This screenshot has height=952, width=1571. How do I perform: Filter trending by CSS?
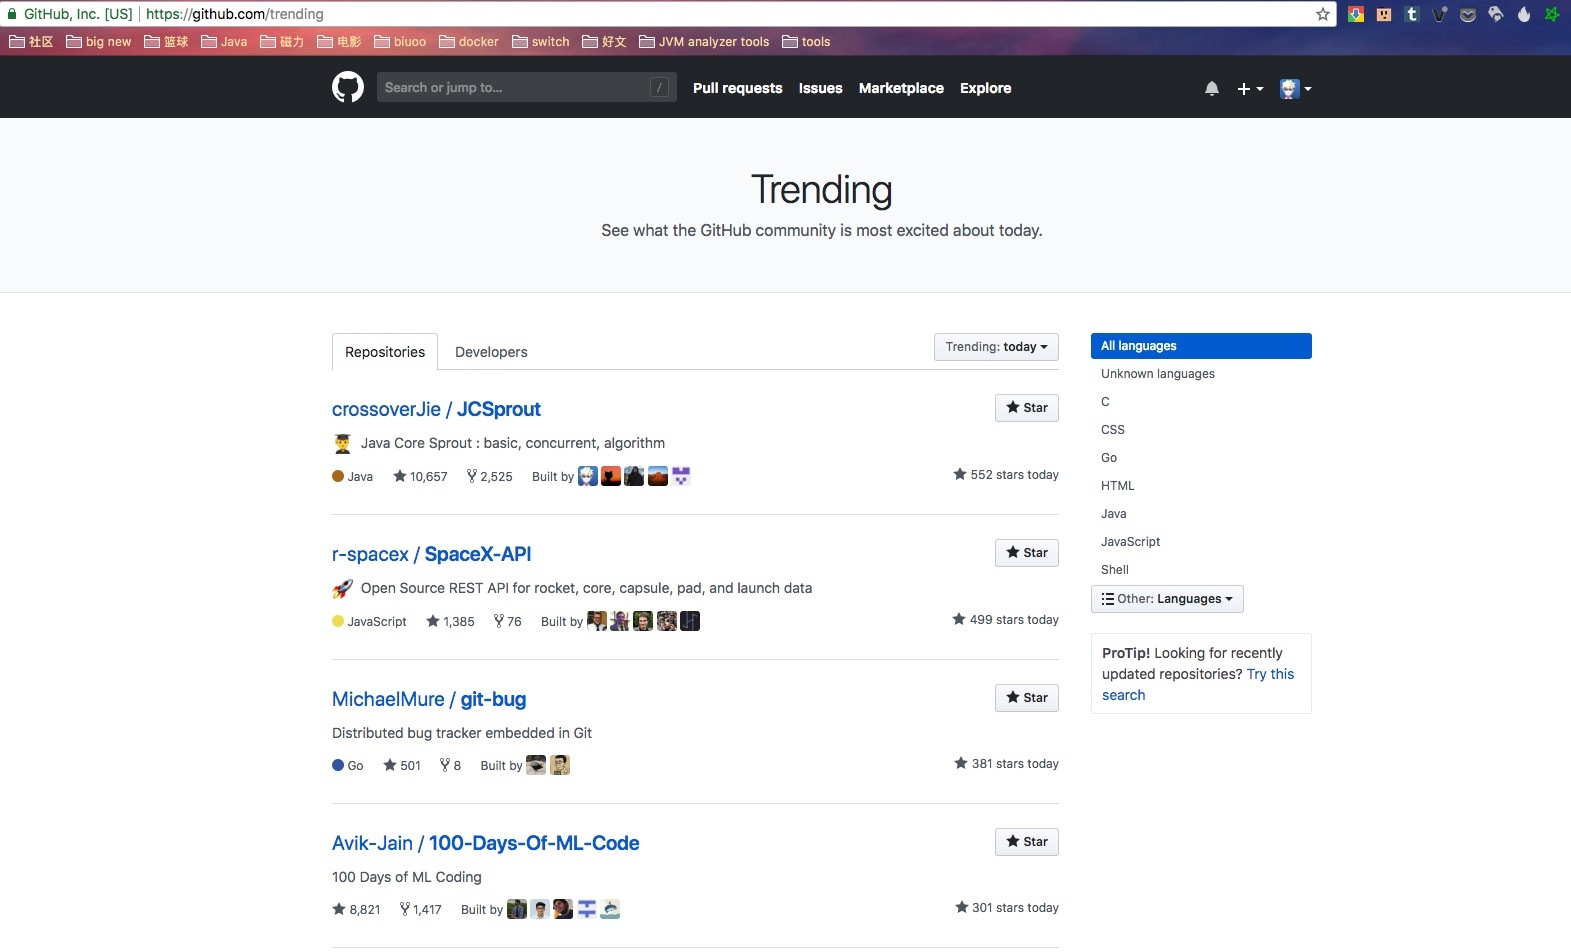click(x=1113, y=430)
